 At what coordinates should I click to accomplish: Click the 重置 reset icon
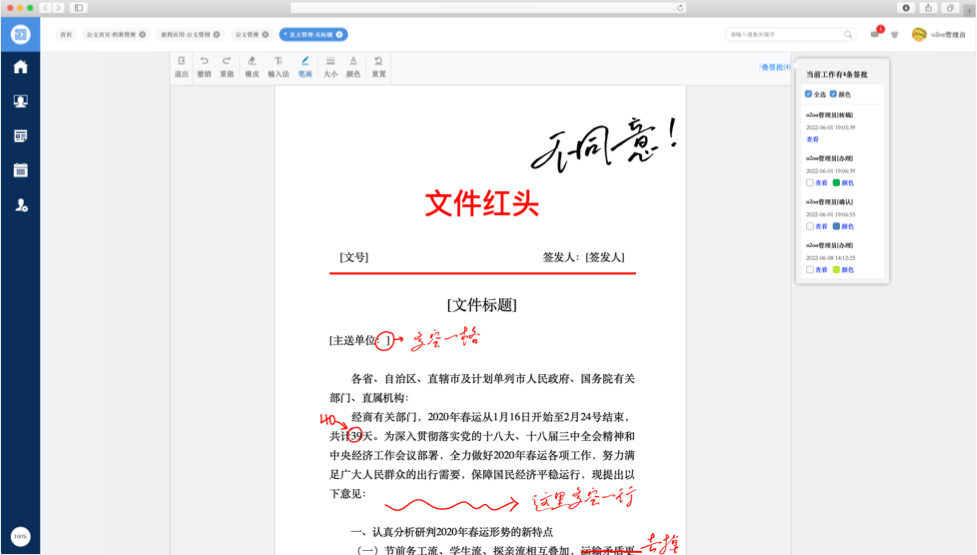click(379, 66)
